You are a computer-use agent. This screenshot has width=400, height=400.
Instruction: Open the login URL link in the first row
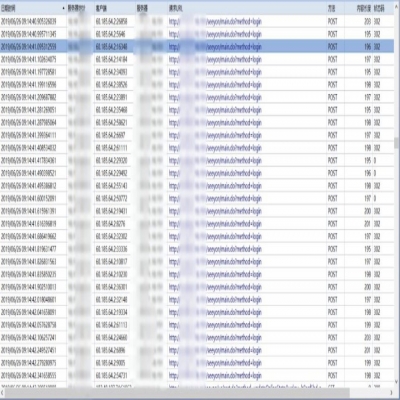tap(215, 22)
